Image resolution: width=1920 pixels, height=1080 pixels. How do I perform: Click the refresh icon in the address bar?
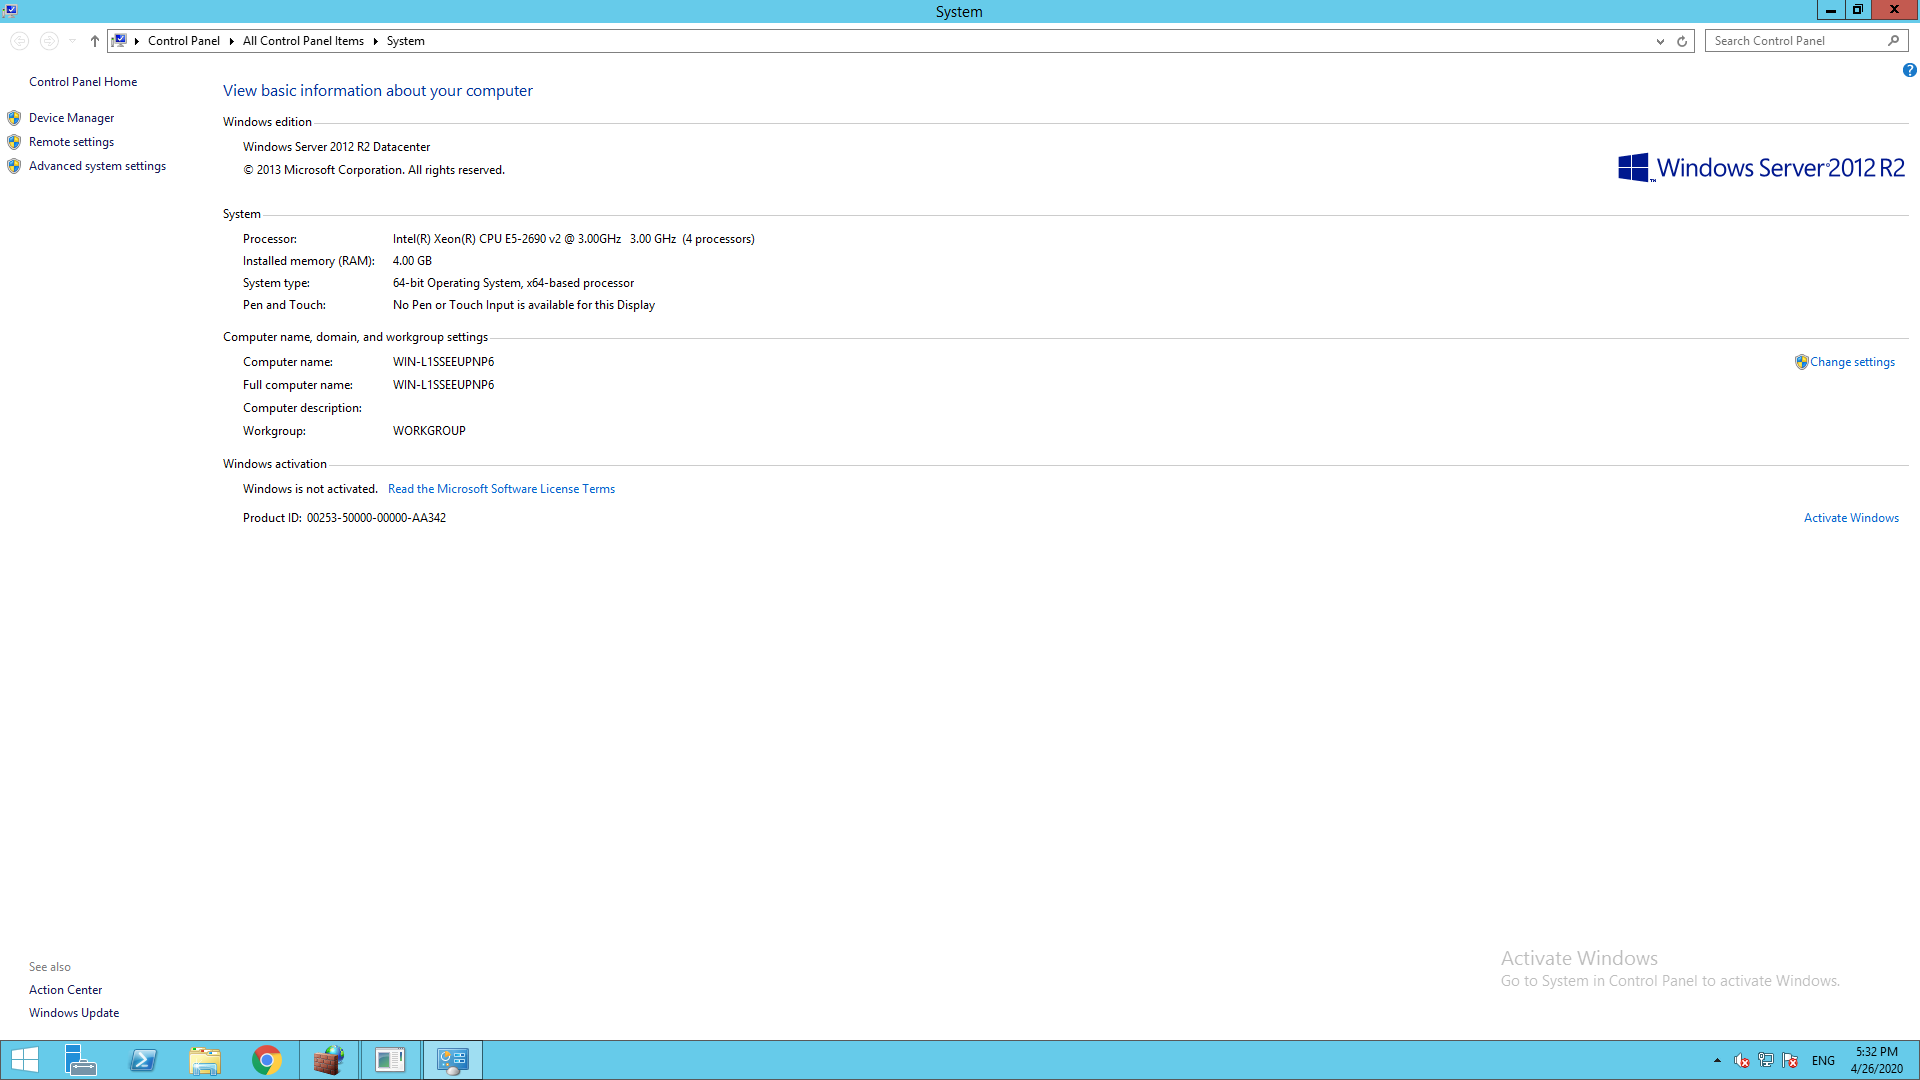point(1682,41)
